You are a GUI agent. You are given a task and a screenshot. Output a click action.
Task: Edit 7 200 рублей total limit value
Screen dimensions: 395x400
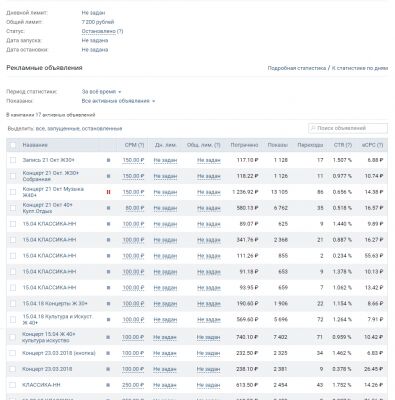click(98, 22)
